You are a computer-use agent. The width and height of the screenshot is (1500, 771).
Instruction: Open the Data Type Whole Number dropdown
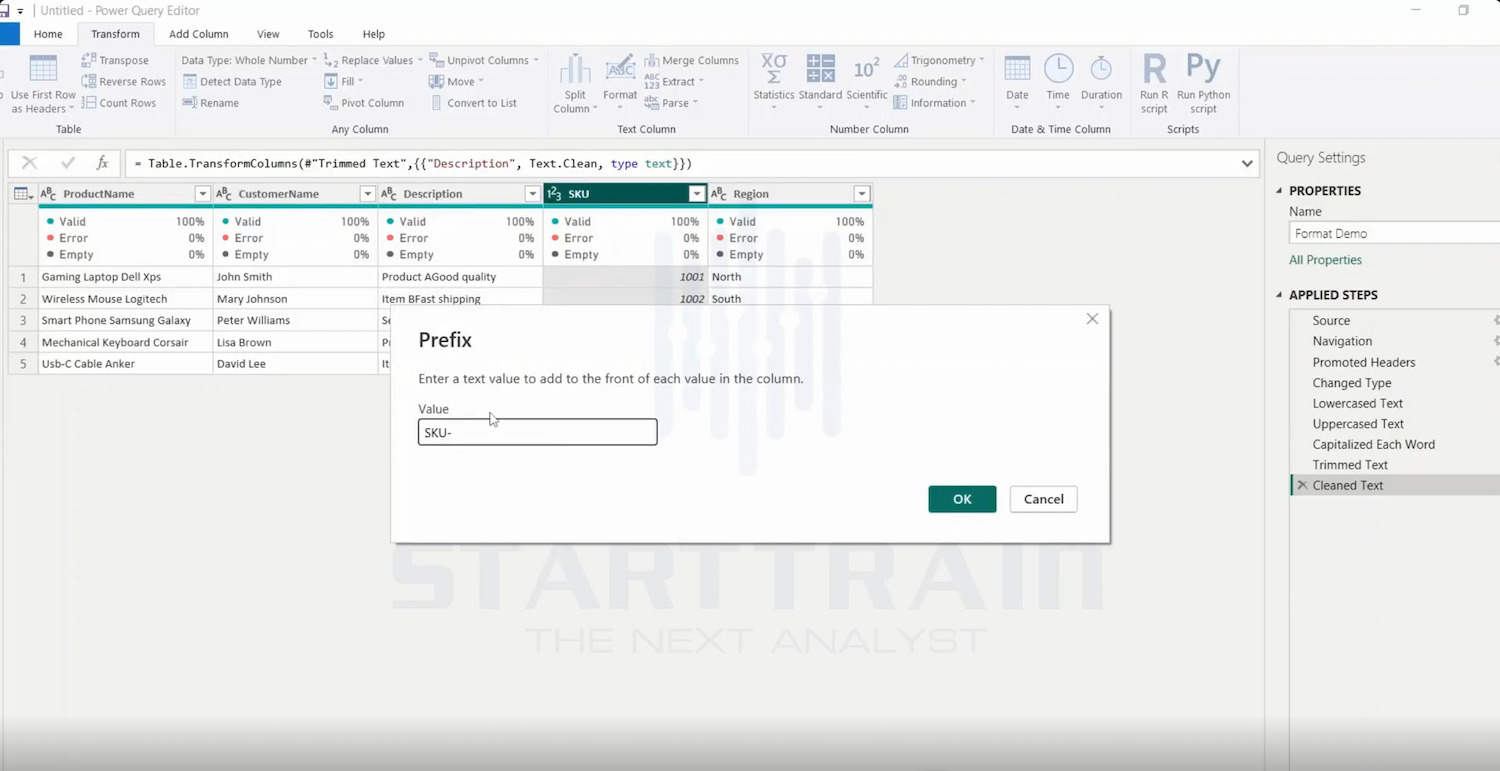(x=249, y=60)
